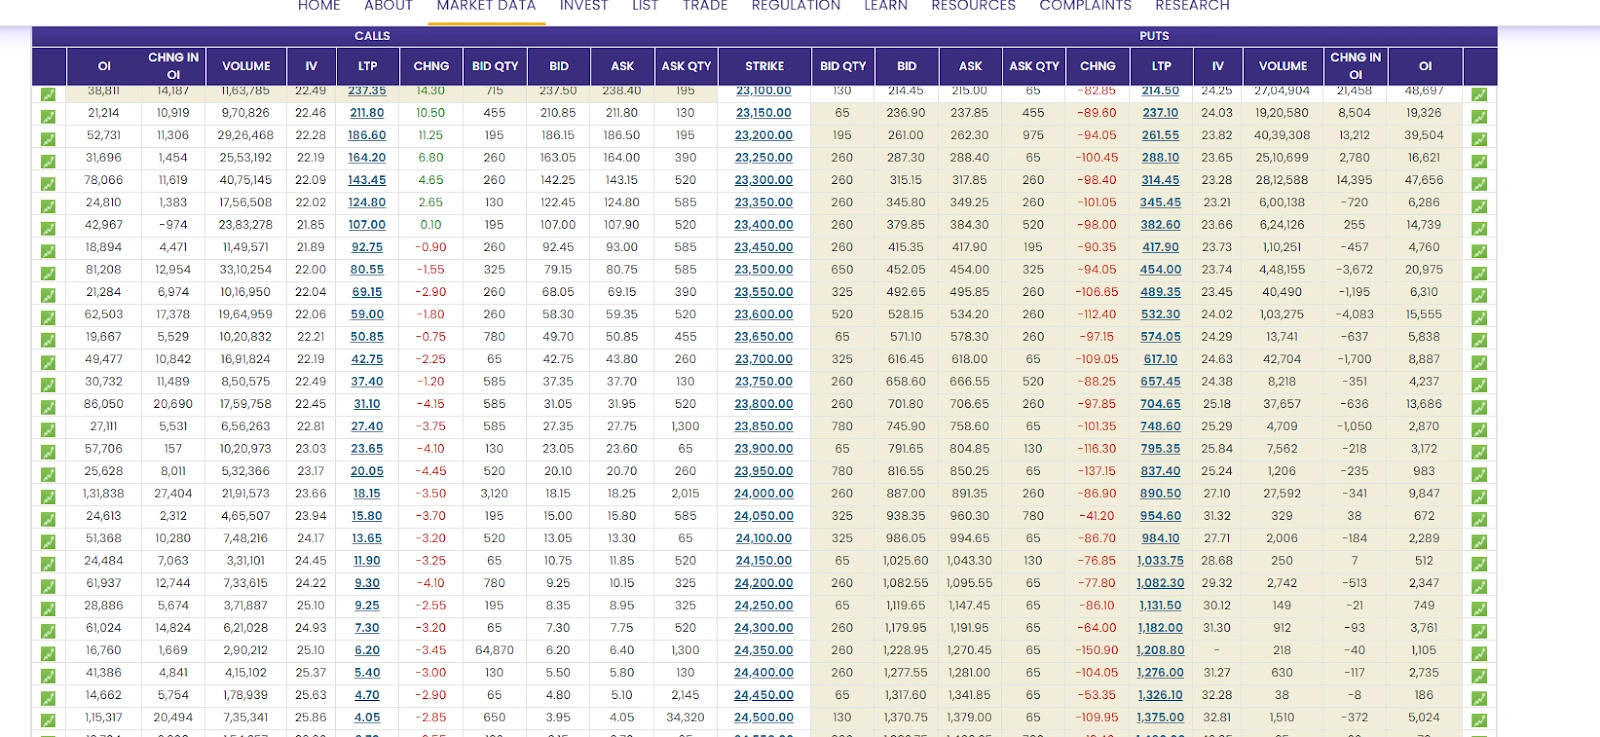Viewport: 1600px width, 737px height.
Task: Open the puts LTP link 454.00
Action: point(1160,269)
